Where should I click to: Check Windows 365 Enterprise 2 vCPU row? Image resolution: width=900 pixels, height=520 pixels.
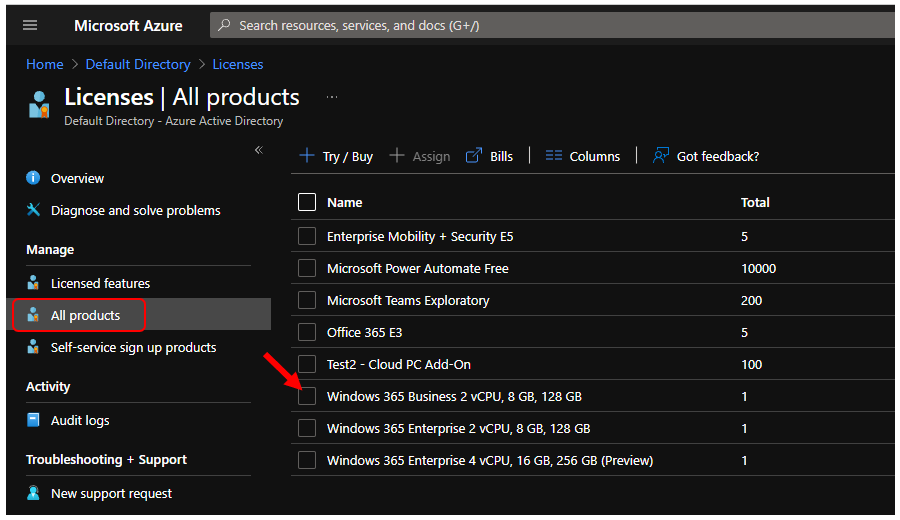[x=307, y=428]
